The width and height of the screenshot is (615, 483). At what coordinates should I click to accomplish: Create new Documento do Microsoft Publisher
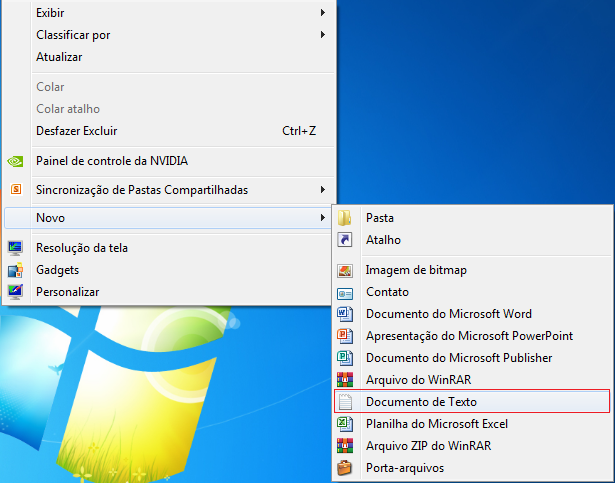472,358
